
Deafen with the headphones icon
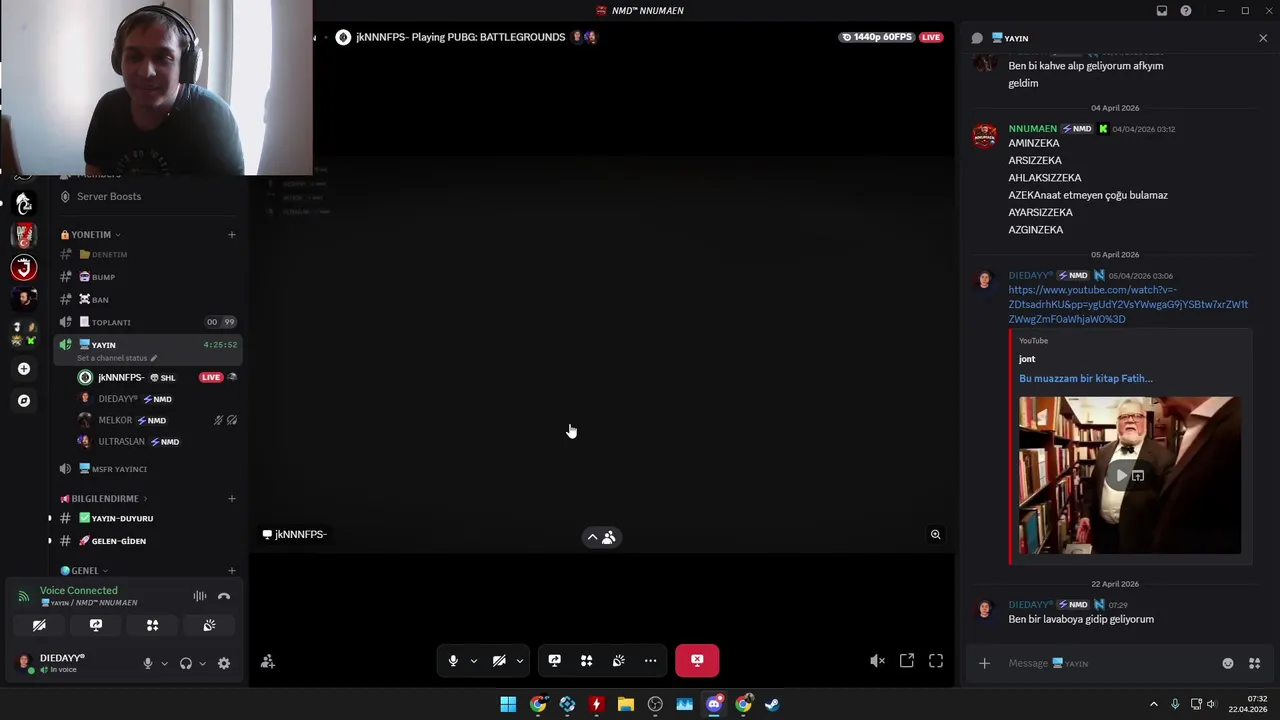(x=185, y=663)
